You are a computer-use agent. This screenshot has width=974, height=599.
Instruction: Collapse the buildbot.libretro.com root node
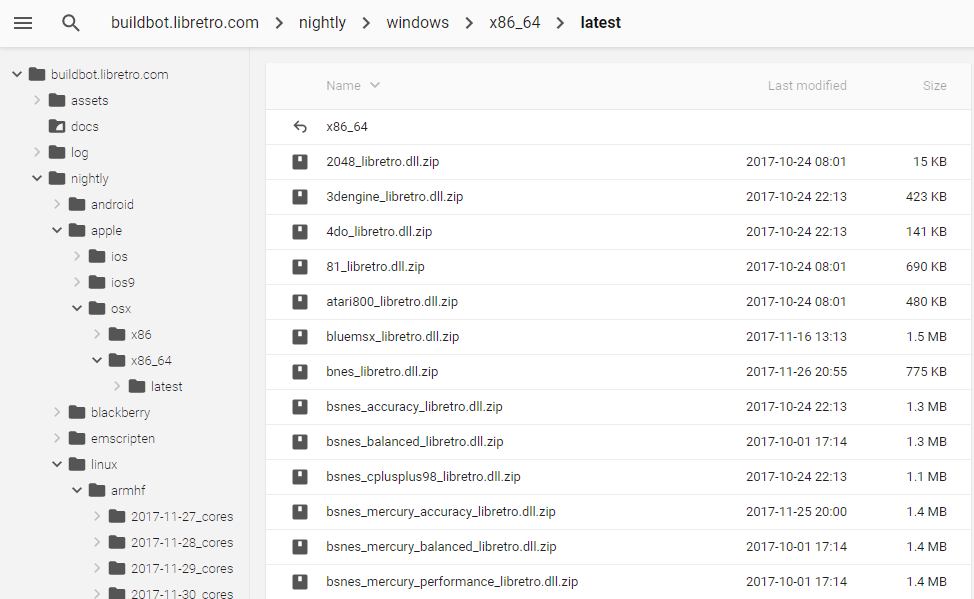17,75
